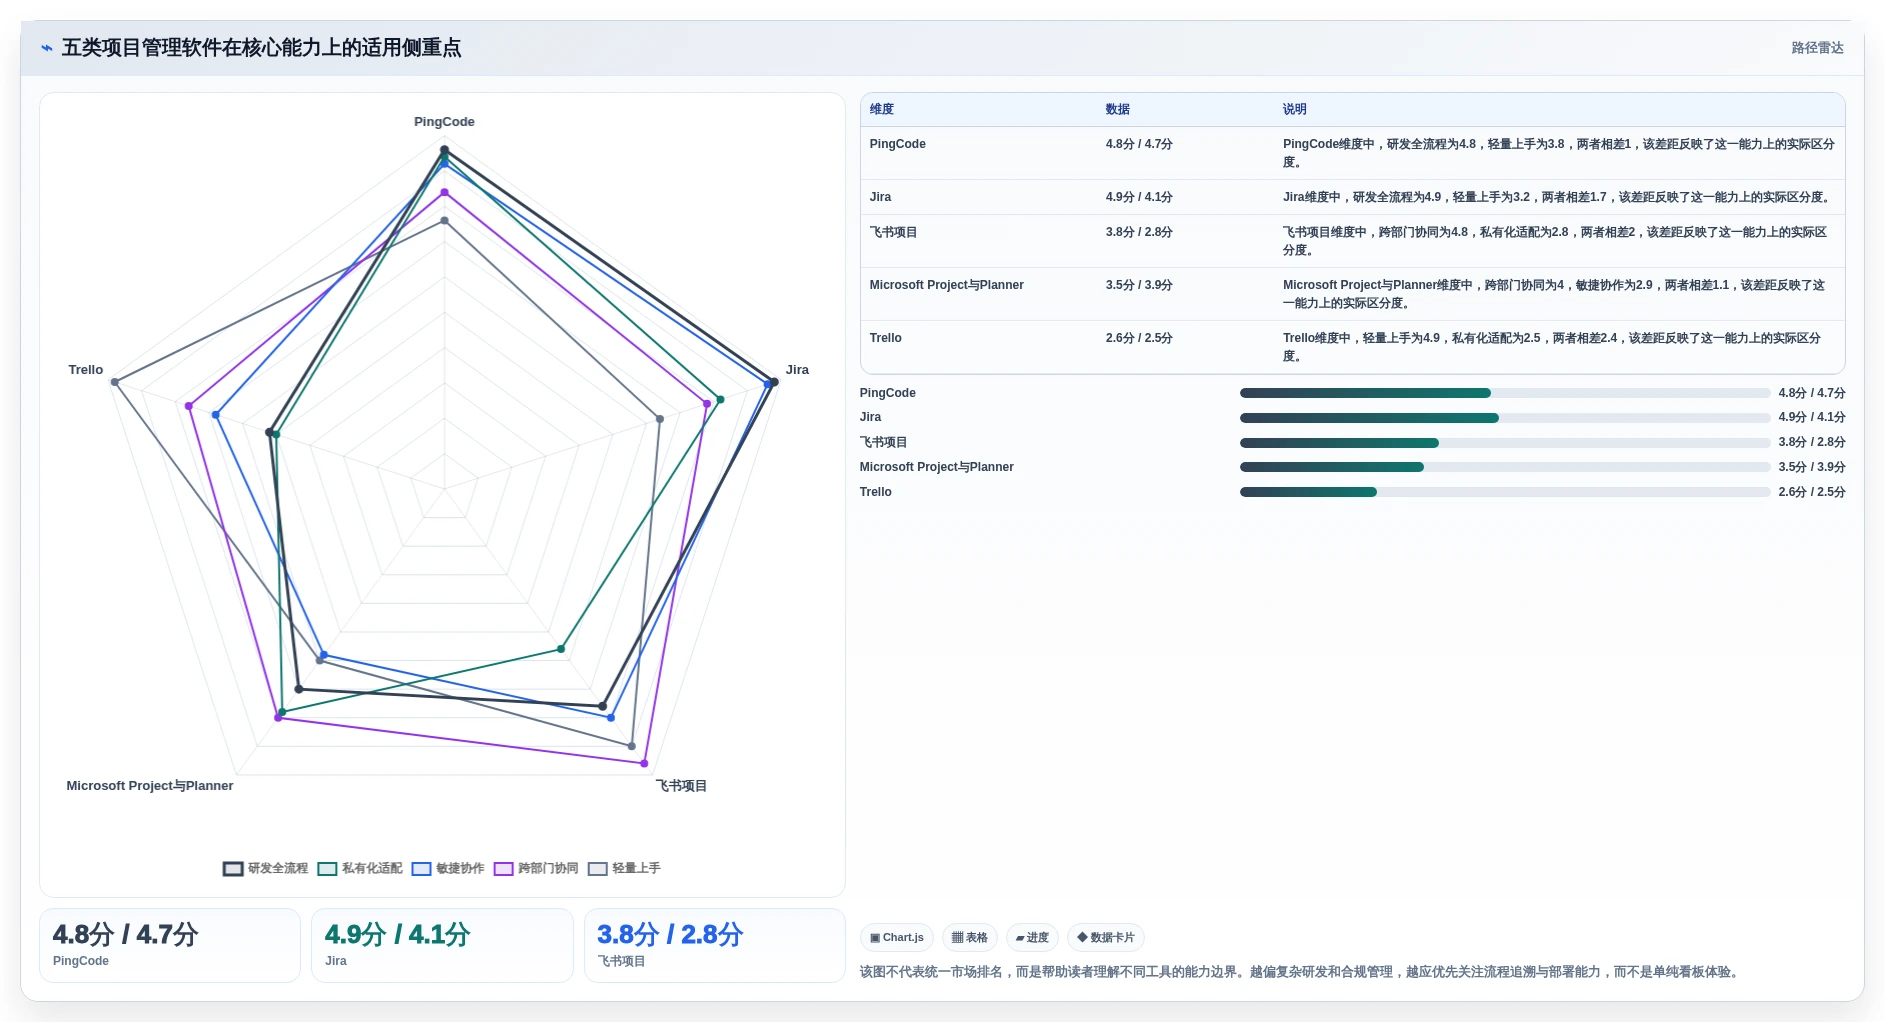Select the Jira table row

1352,197
